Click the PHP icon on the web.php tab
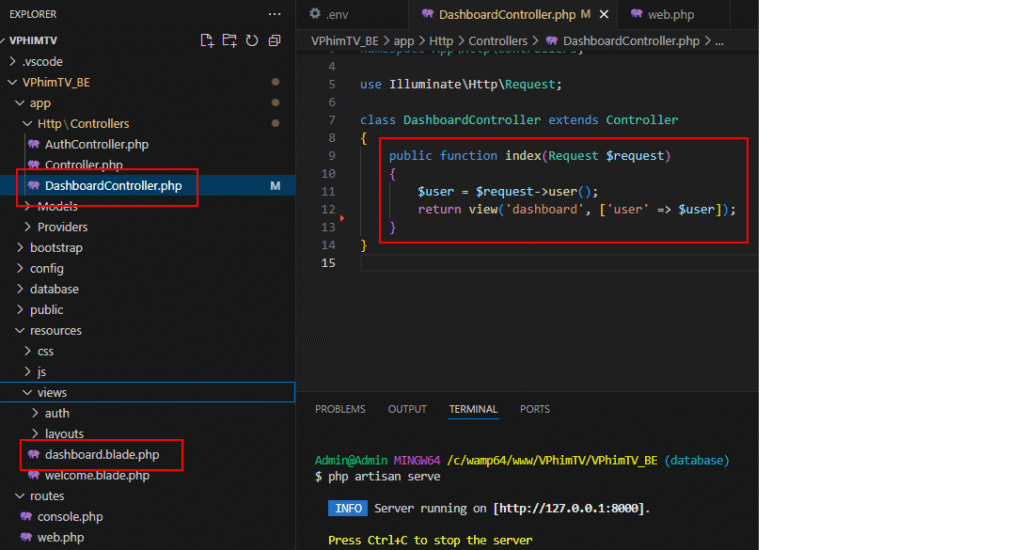The image size is (1024, 550). click(x=636, y=13)
